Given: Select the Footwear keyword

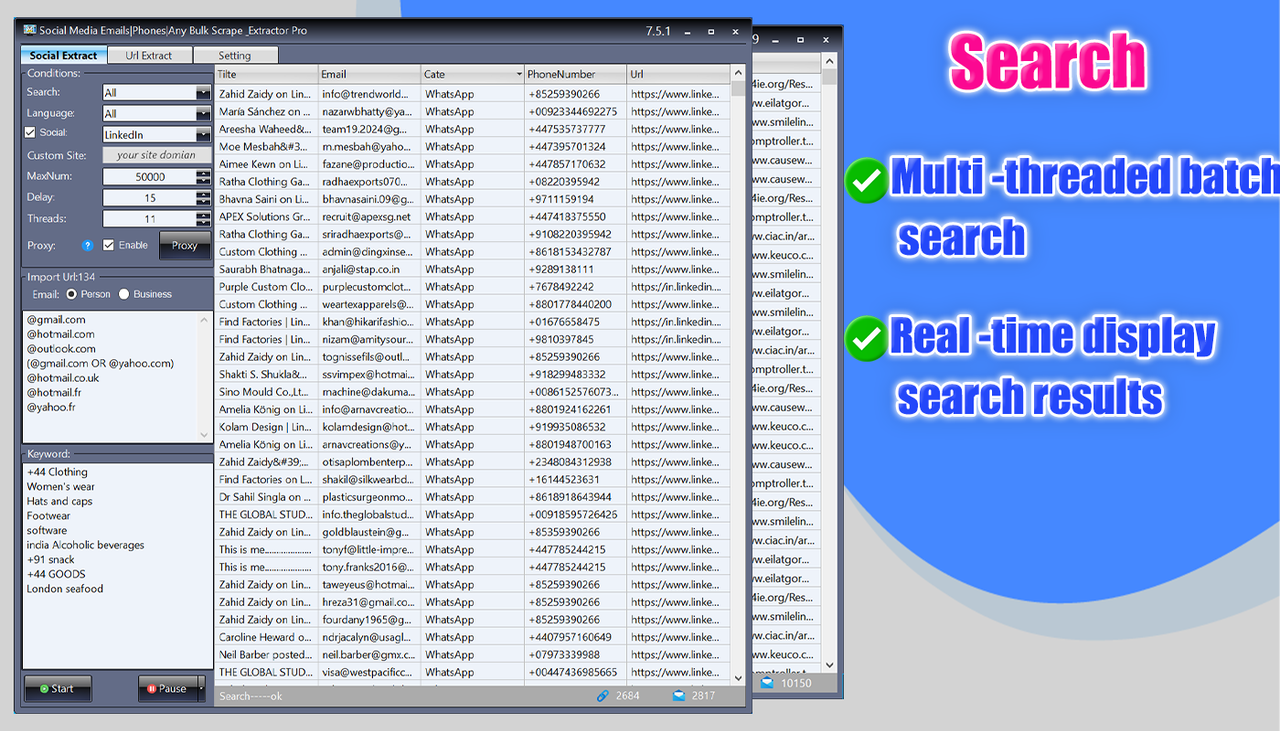Looking at the screenshot, I should [x=48, y=516].
